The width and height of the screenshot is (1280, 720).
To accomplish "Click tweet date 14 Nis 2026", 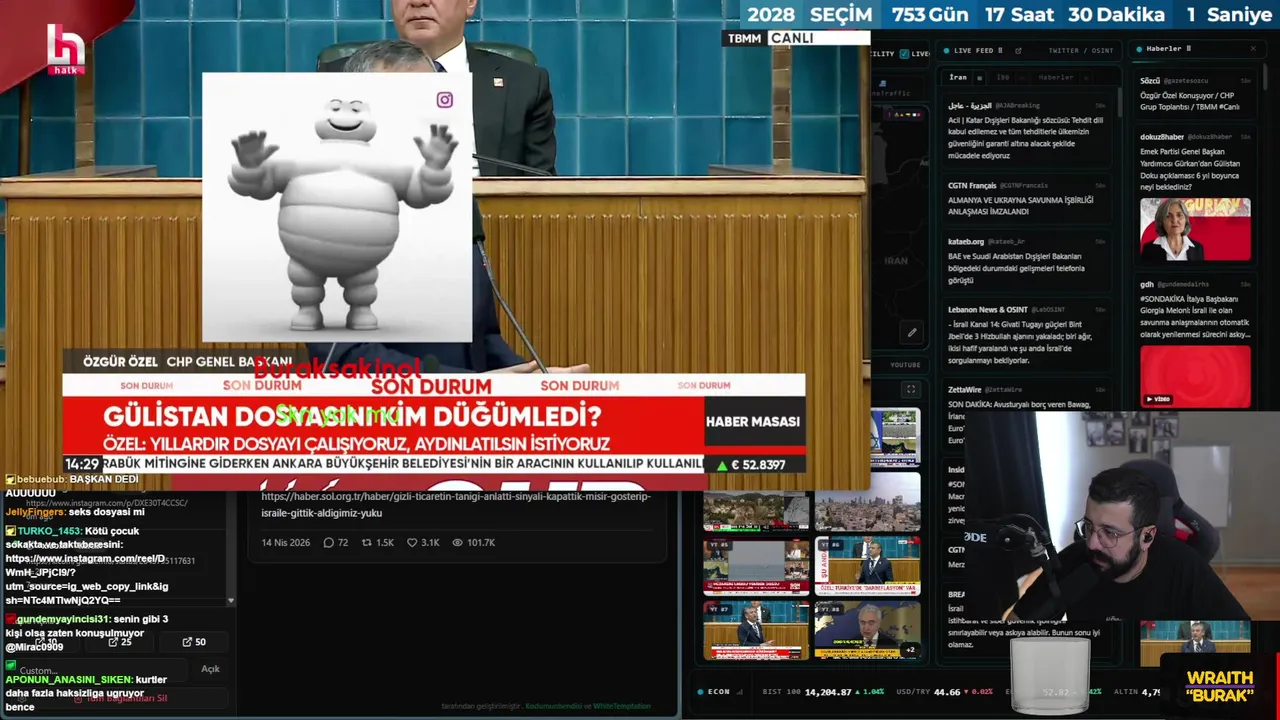I will pyautogui.click(x=286, y=542).
